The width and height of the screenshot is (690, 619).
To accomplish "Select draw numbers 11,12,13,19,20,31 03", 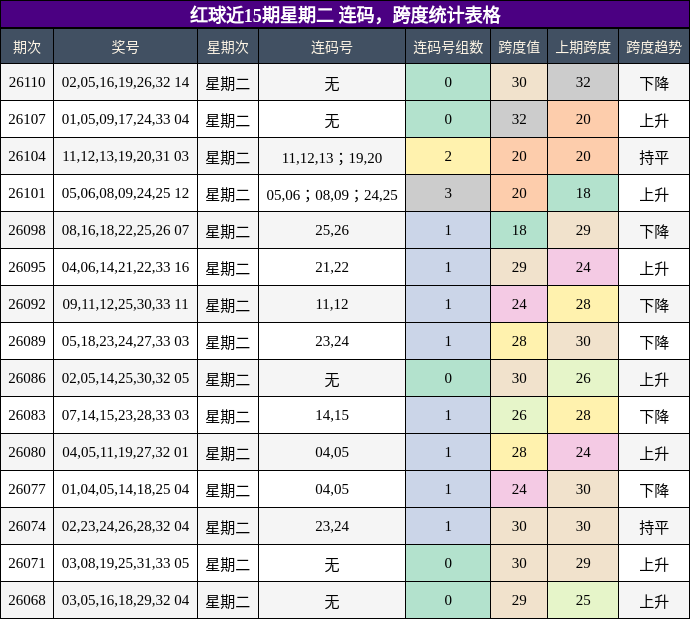I will [125, 156].
